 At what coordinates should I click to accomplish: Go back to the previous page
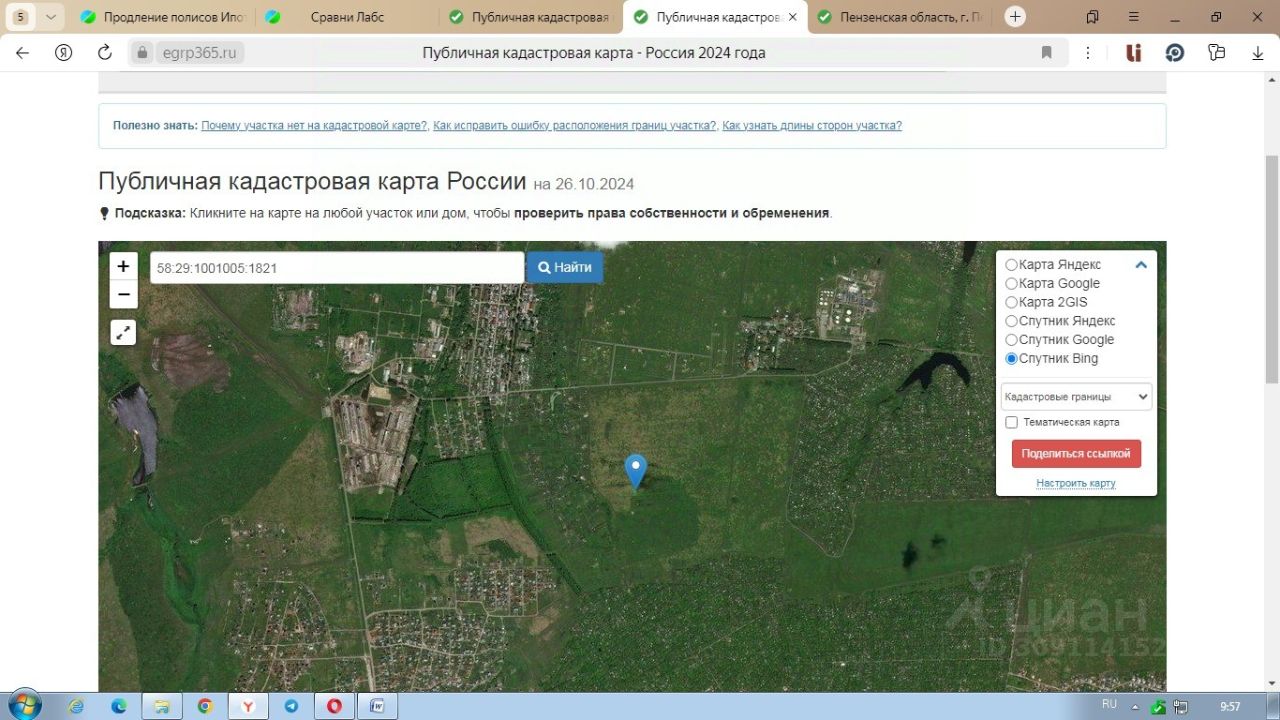coord(22,53)
